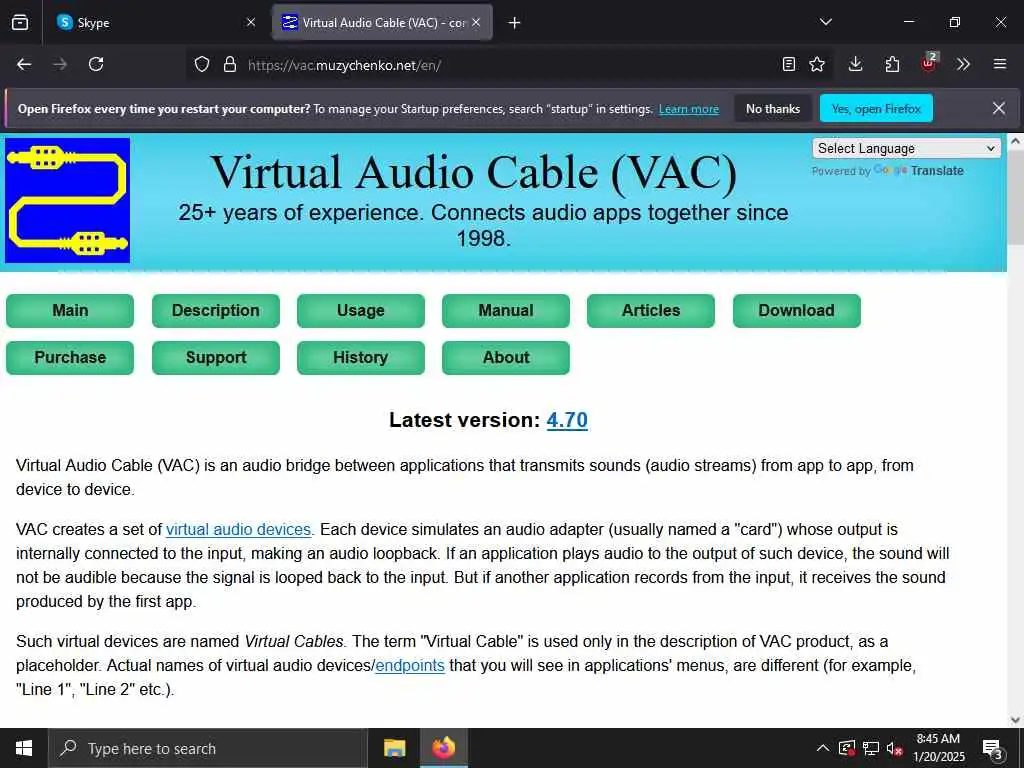1024x768 pixels.
Task: Click the taskbar search box
Action: [x=208, y=748]
